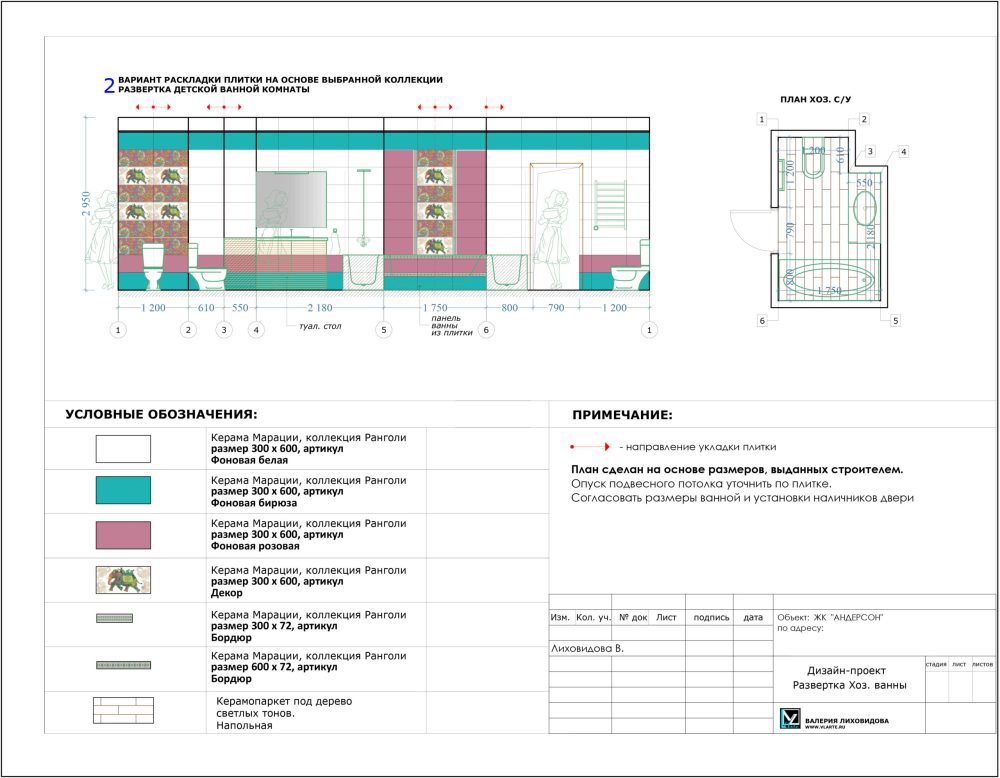Image resolution: width=1000 pixels, height=778 pixels.
Task: Click the УСЛОВНЫЕ ОБОЗНАЧЕНИЯ heading
Action: 161,414
